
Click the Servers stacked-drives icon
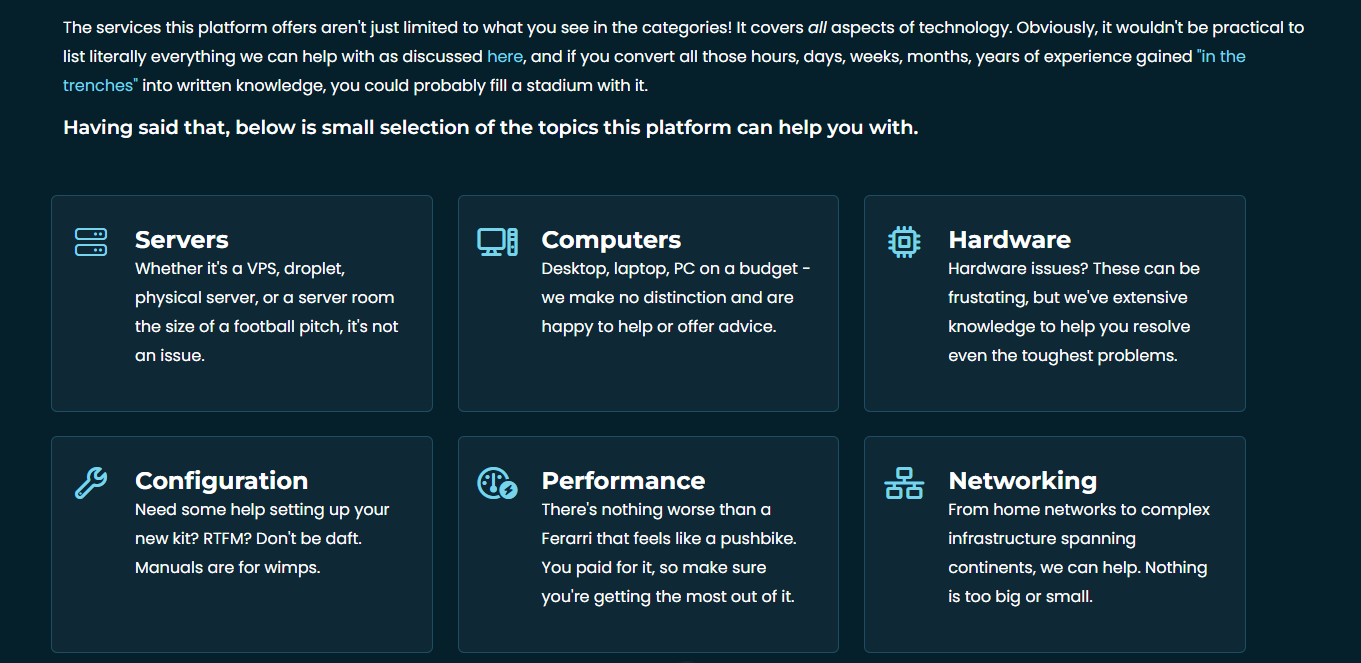(x=91, y=242)
